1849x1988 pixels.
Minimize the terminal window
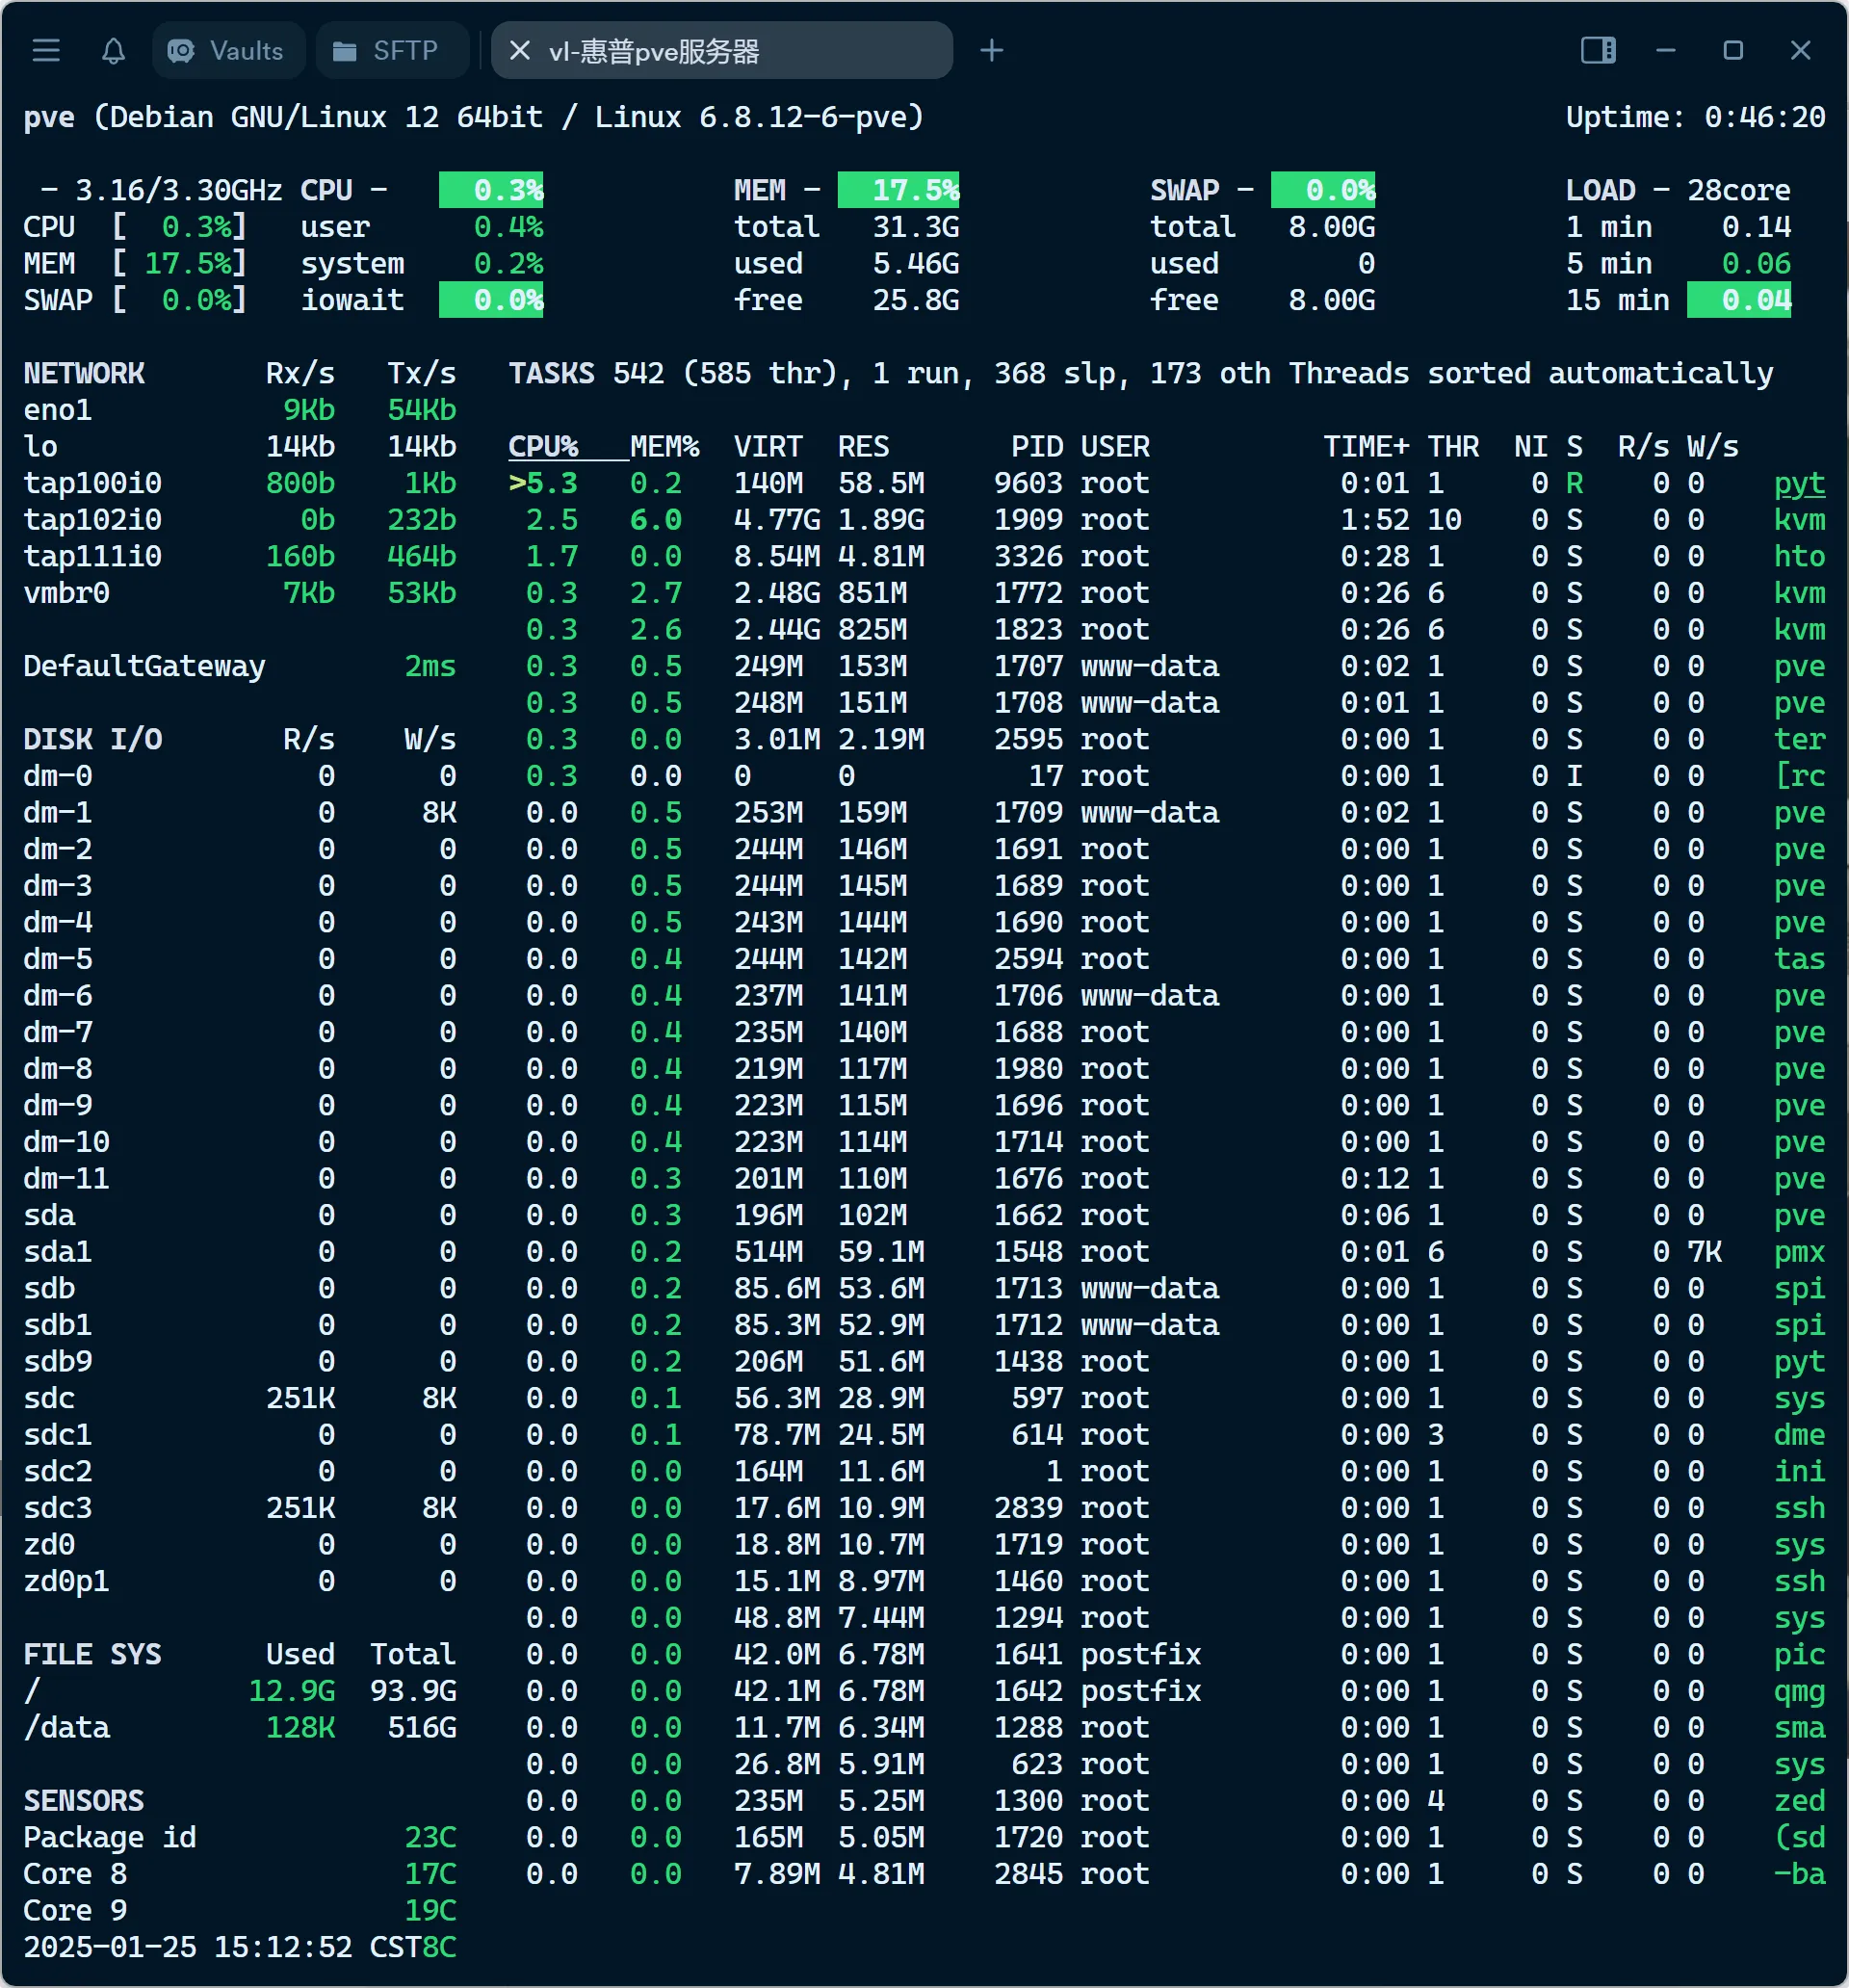coord(1665,51)
